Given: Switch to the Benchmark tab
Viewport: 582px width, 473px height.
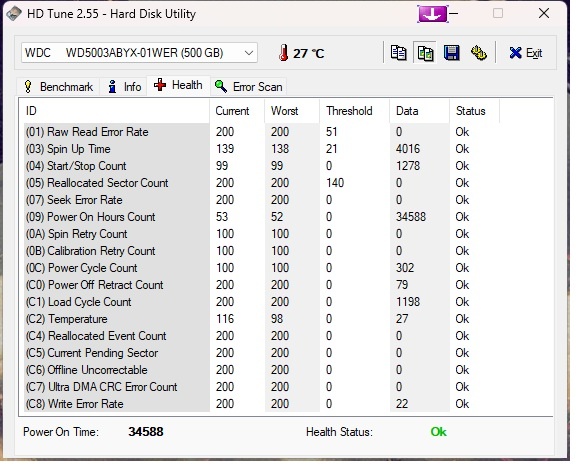Looking at the screenshot, I should click(58, 87).
